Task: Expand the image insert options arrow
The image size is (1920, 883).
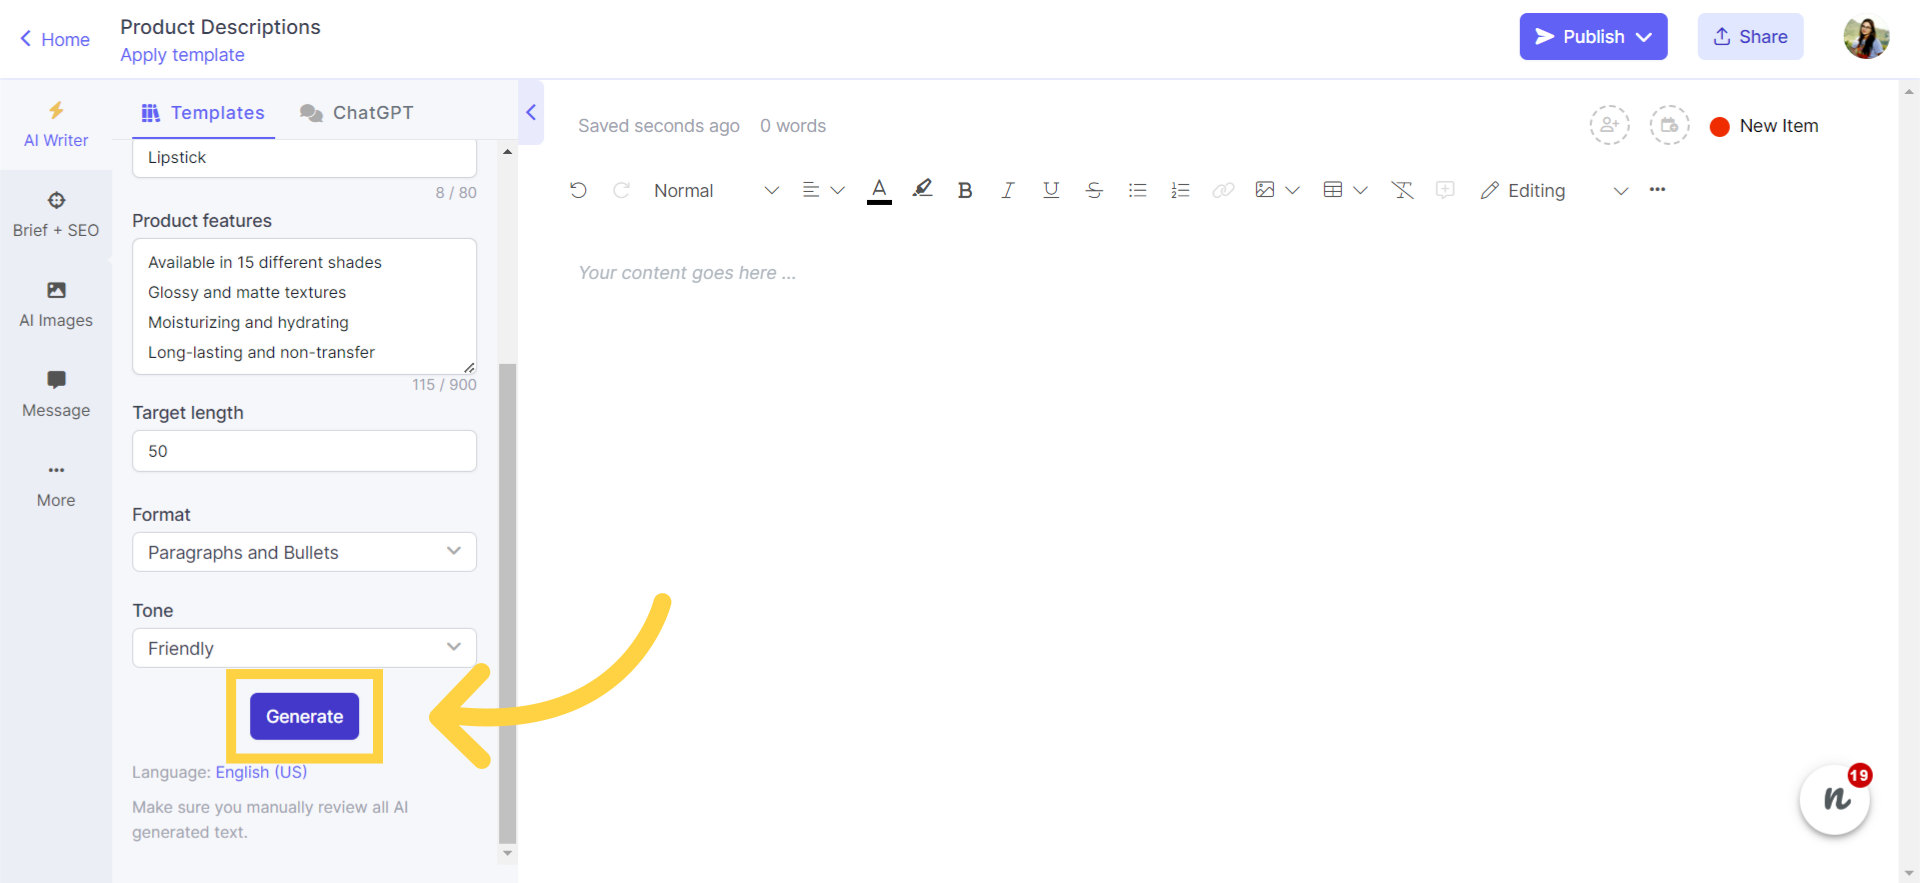Action: coord(1292,190)
